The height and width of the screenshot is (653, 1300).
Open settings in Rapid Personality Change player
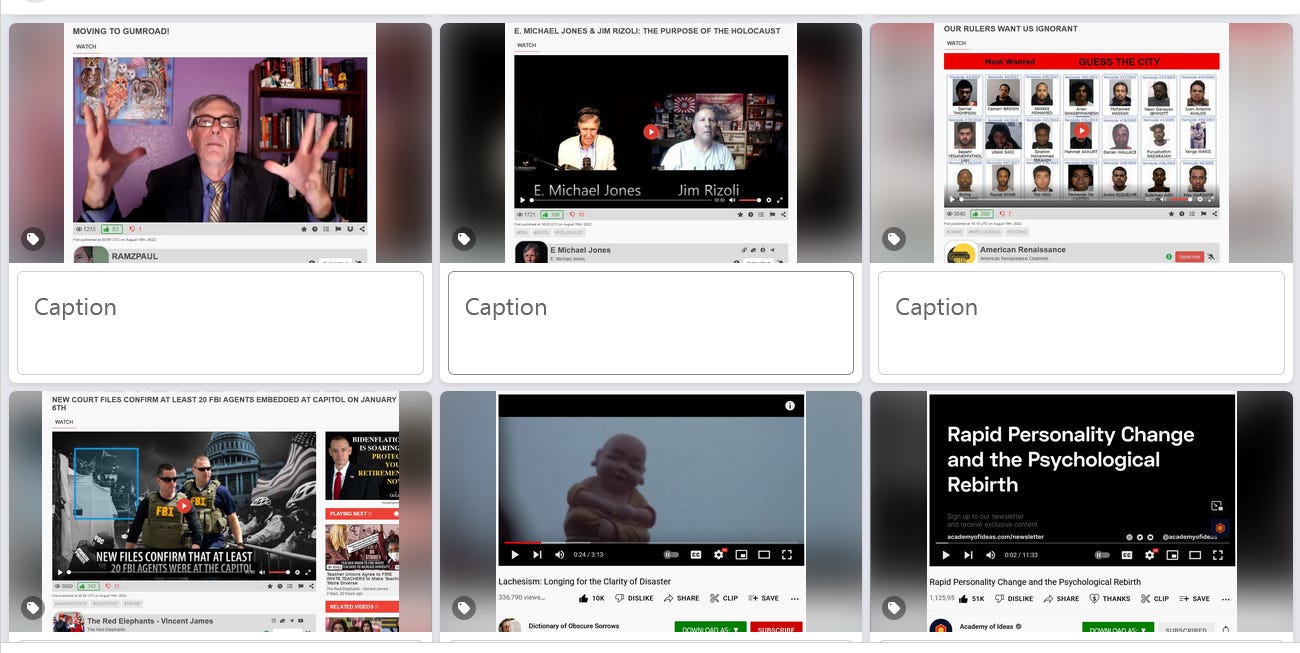point(1151,555)
